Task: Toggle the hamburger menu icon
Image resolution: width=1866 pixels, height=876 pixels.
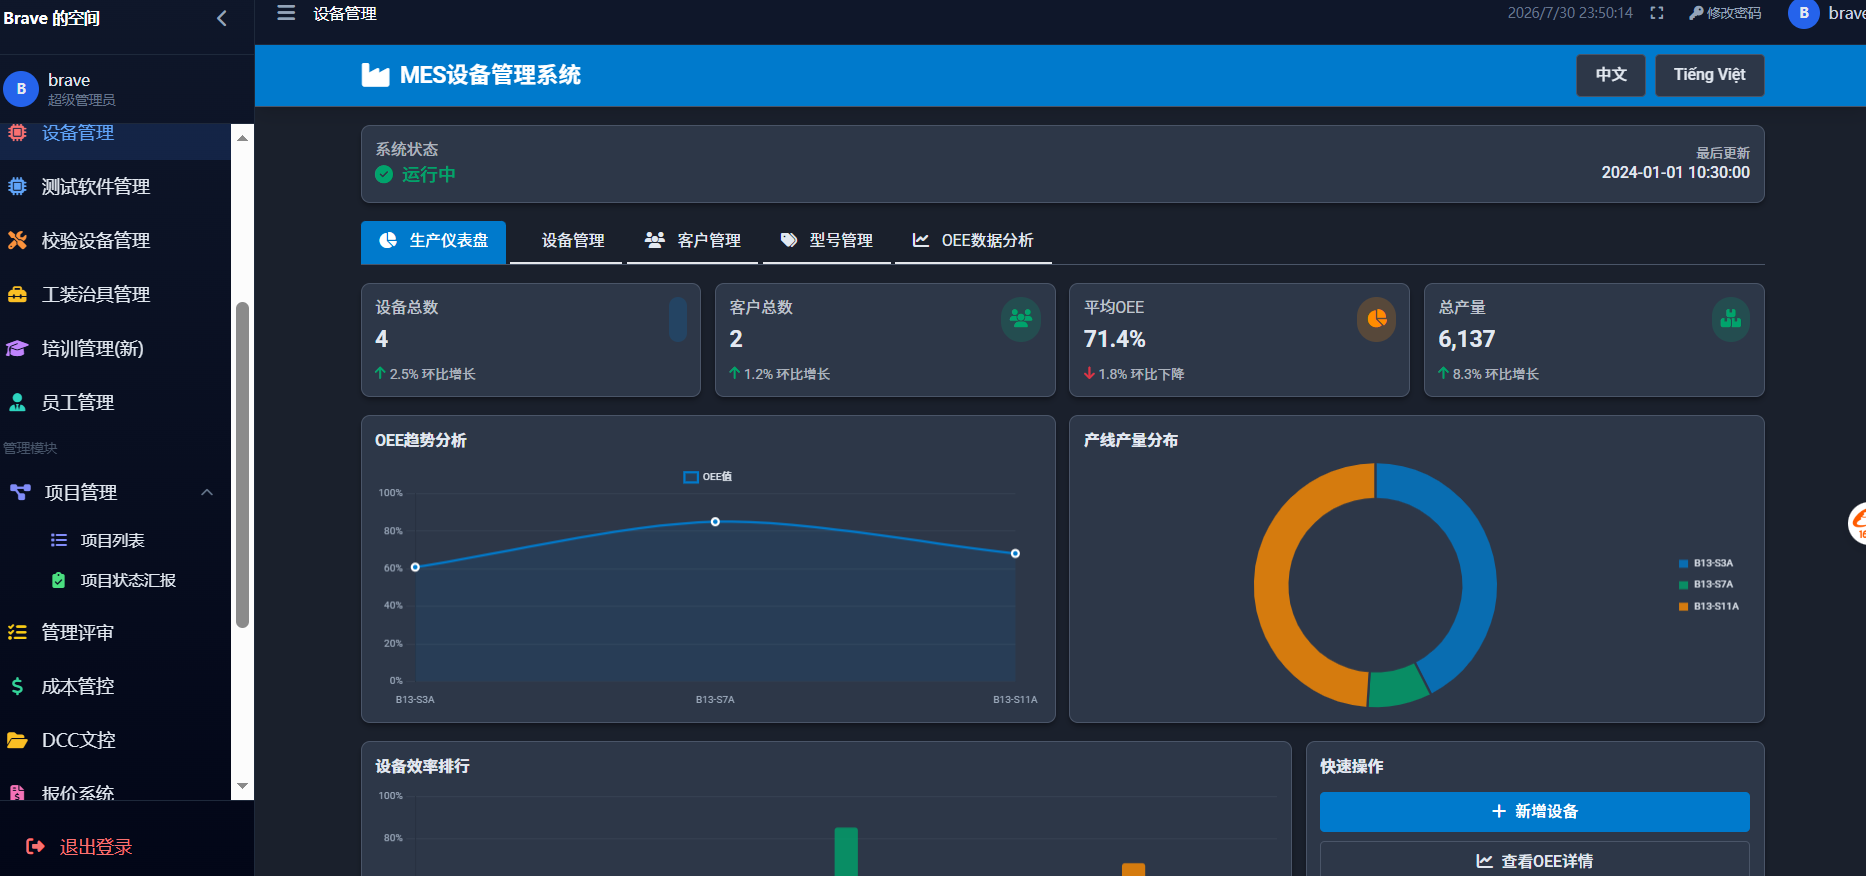Action: [286, 13]
